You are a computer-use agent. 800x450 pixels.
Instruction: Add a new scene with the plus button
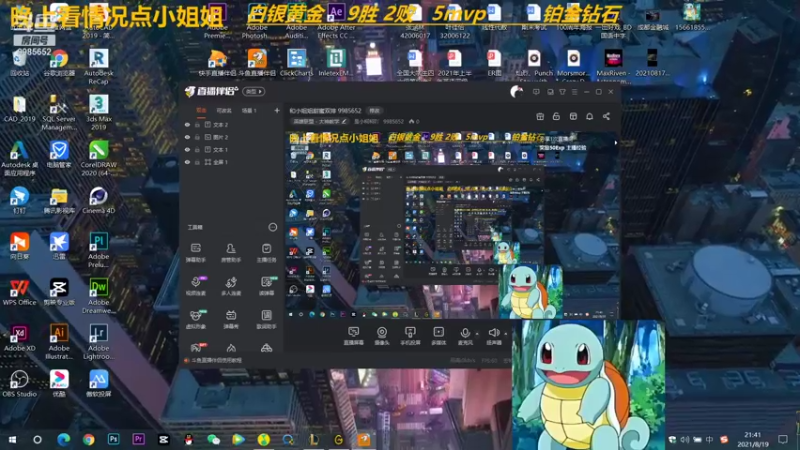click(x=277, y=110)
